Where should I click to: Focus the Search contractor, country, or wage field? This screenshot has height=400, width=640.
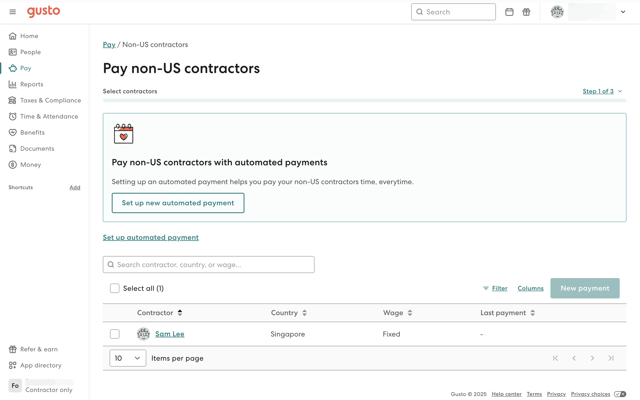click(x=209, y=264)
